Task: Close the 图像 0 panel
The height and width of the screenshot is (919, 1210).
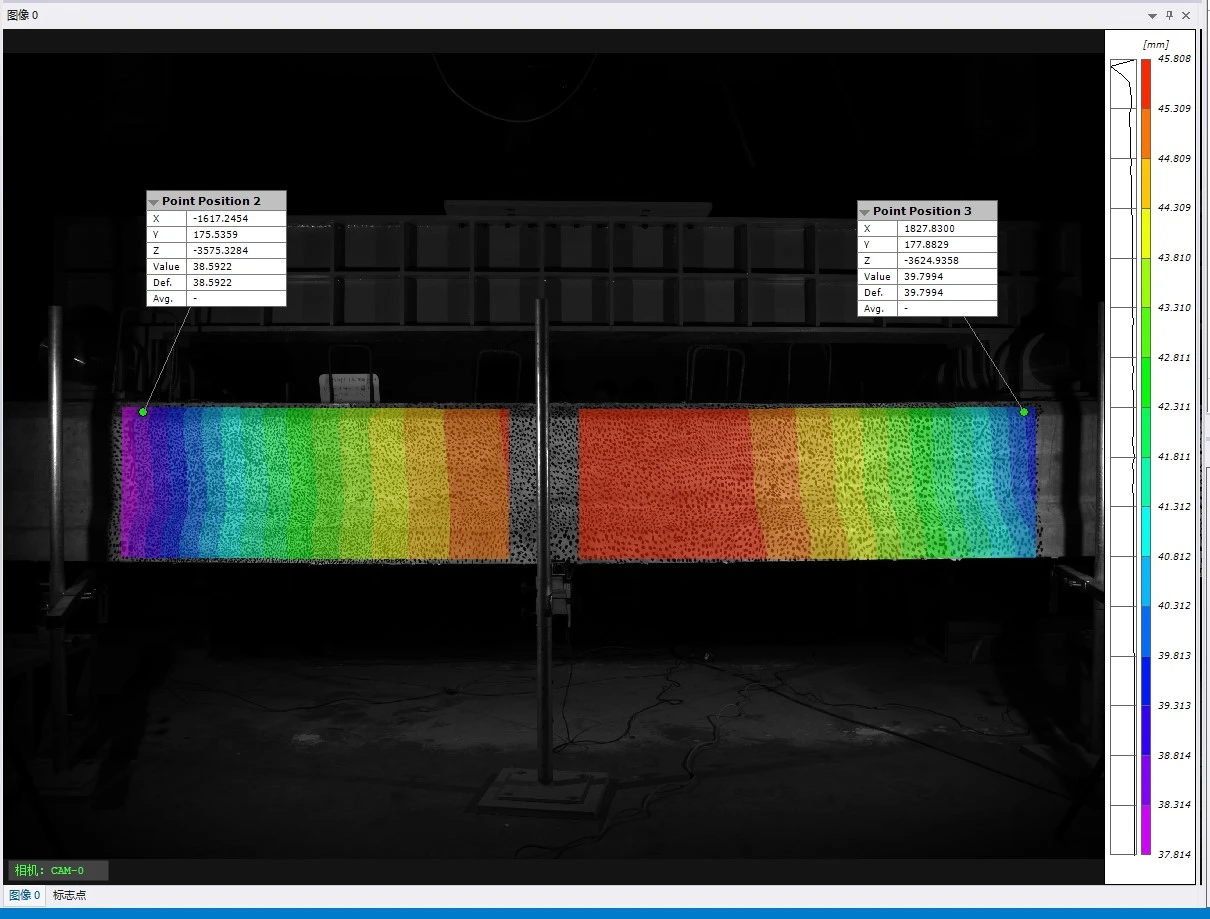Action: tap(1186, 15)
